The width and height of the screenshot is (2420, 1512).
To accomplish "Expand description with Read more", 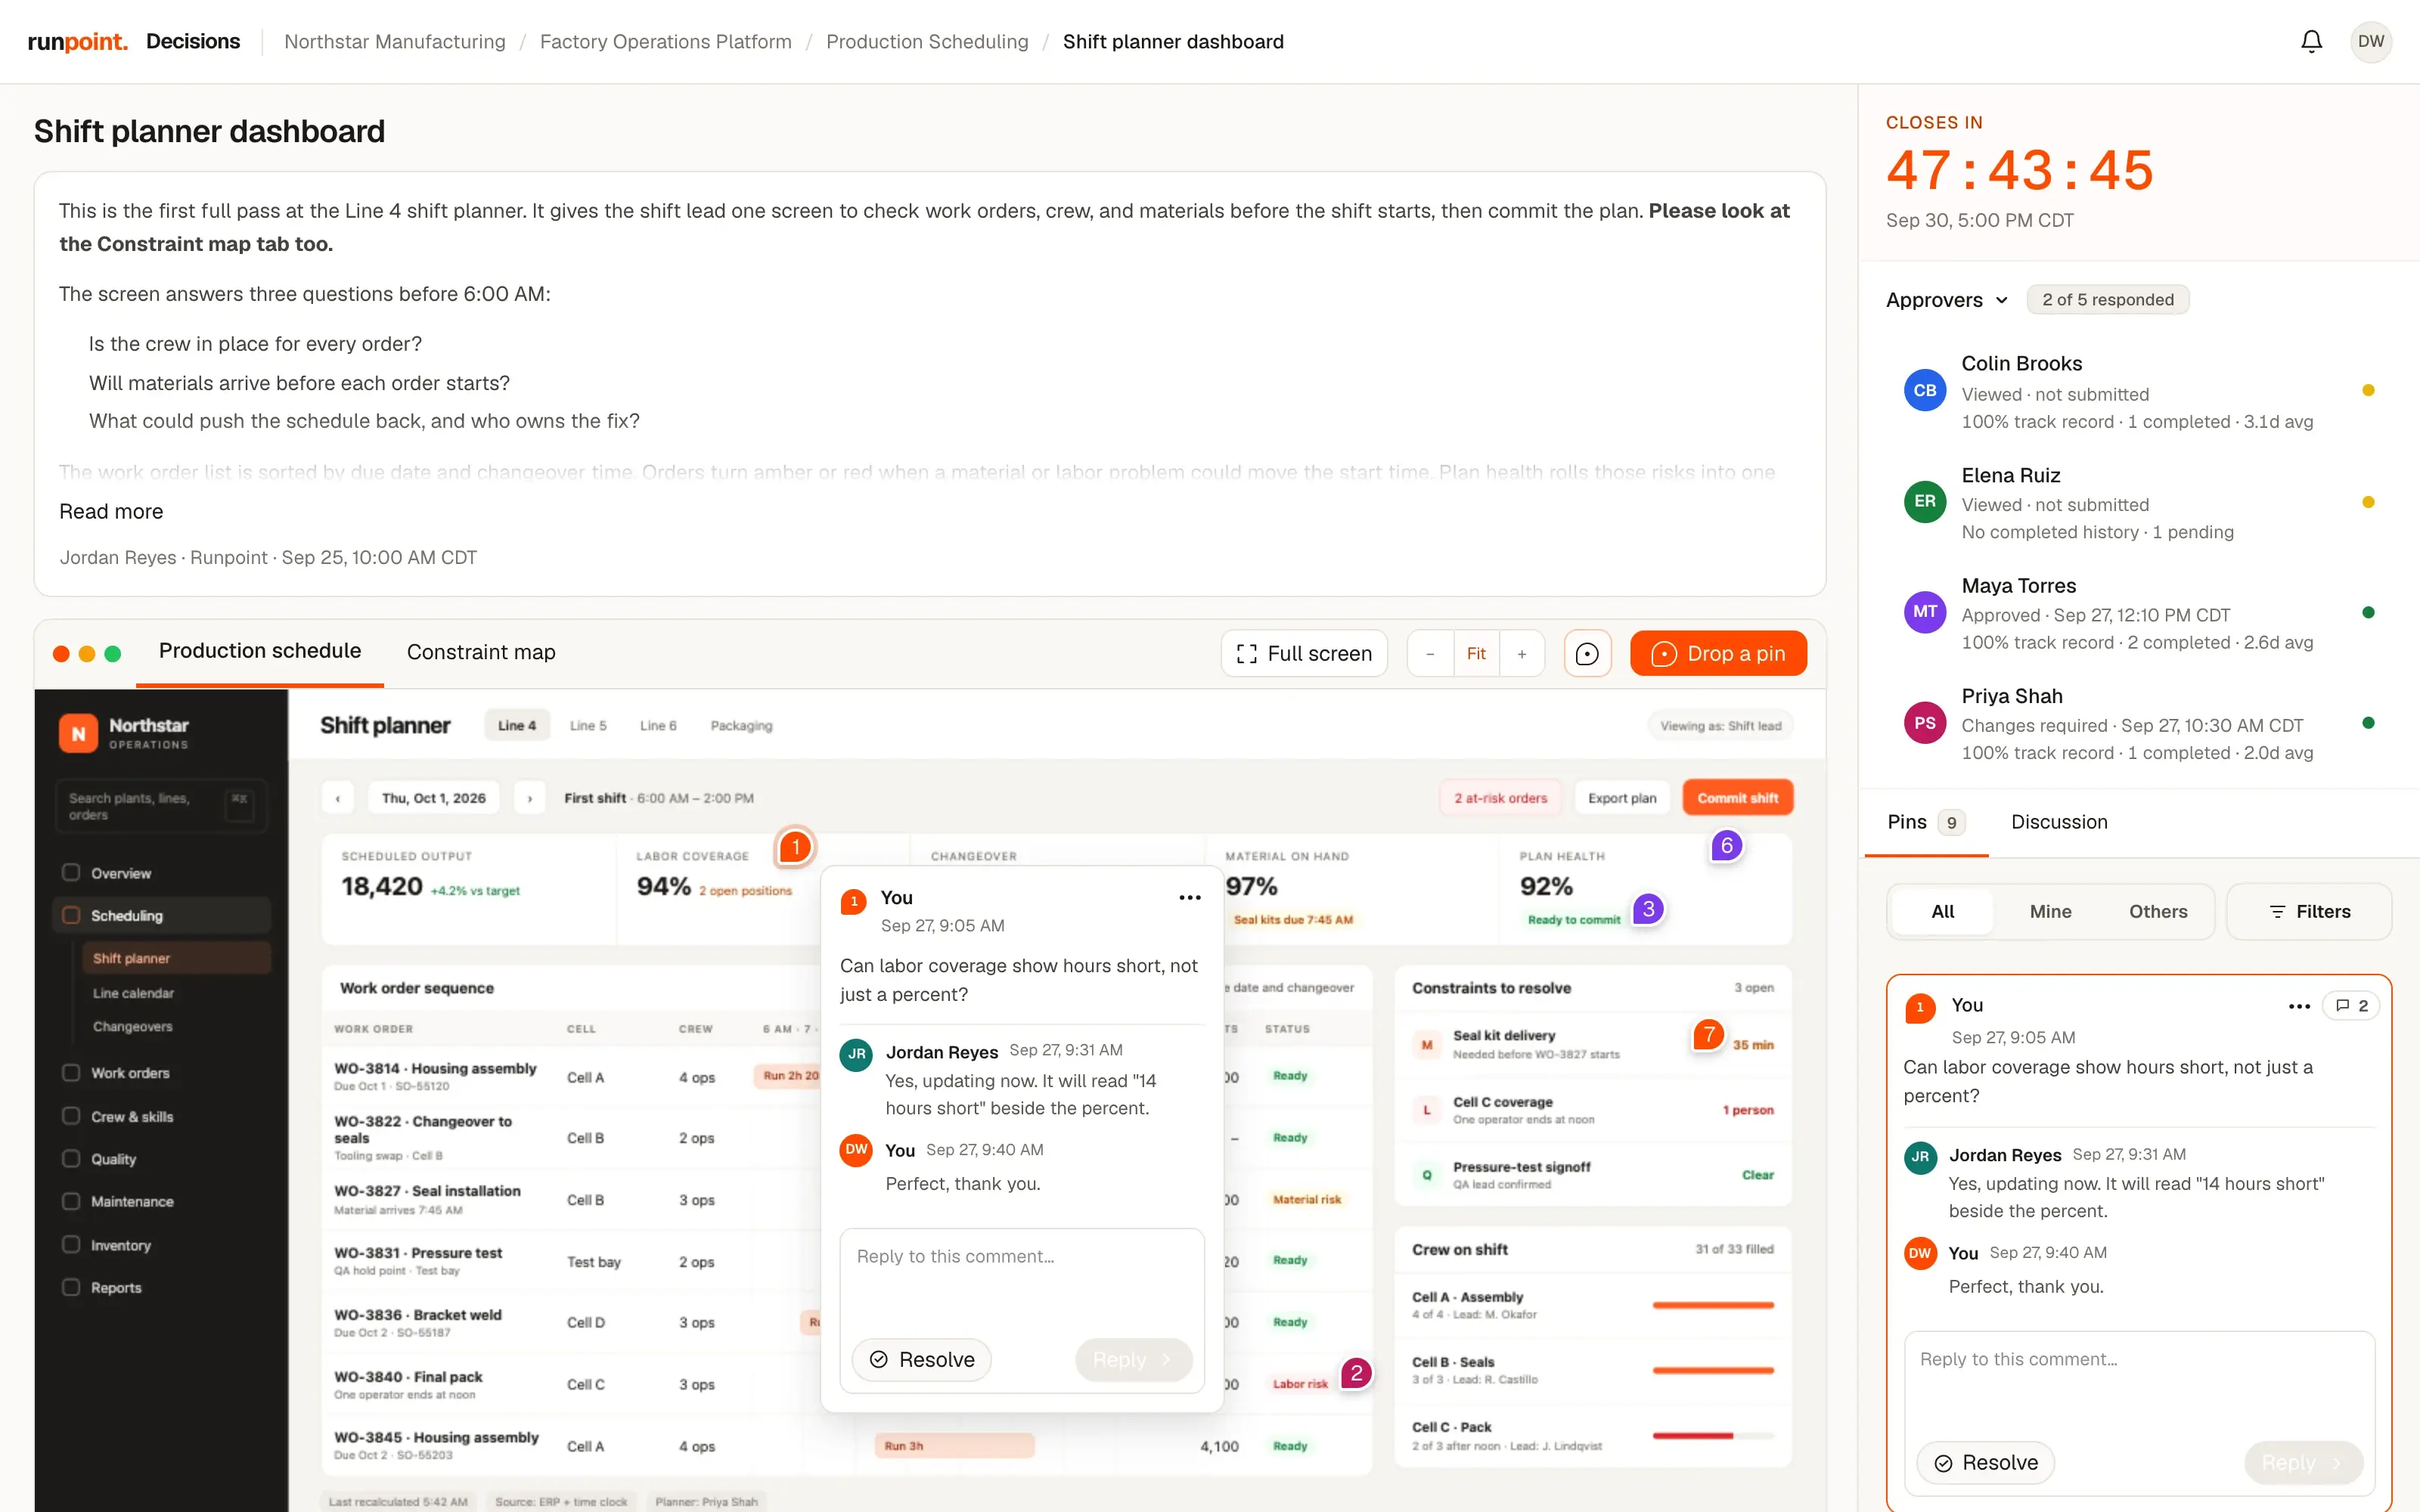I will click(111, 511).
